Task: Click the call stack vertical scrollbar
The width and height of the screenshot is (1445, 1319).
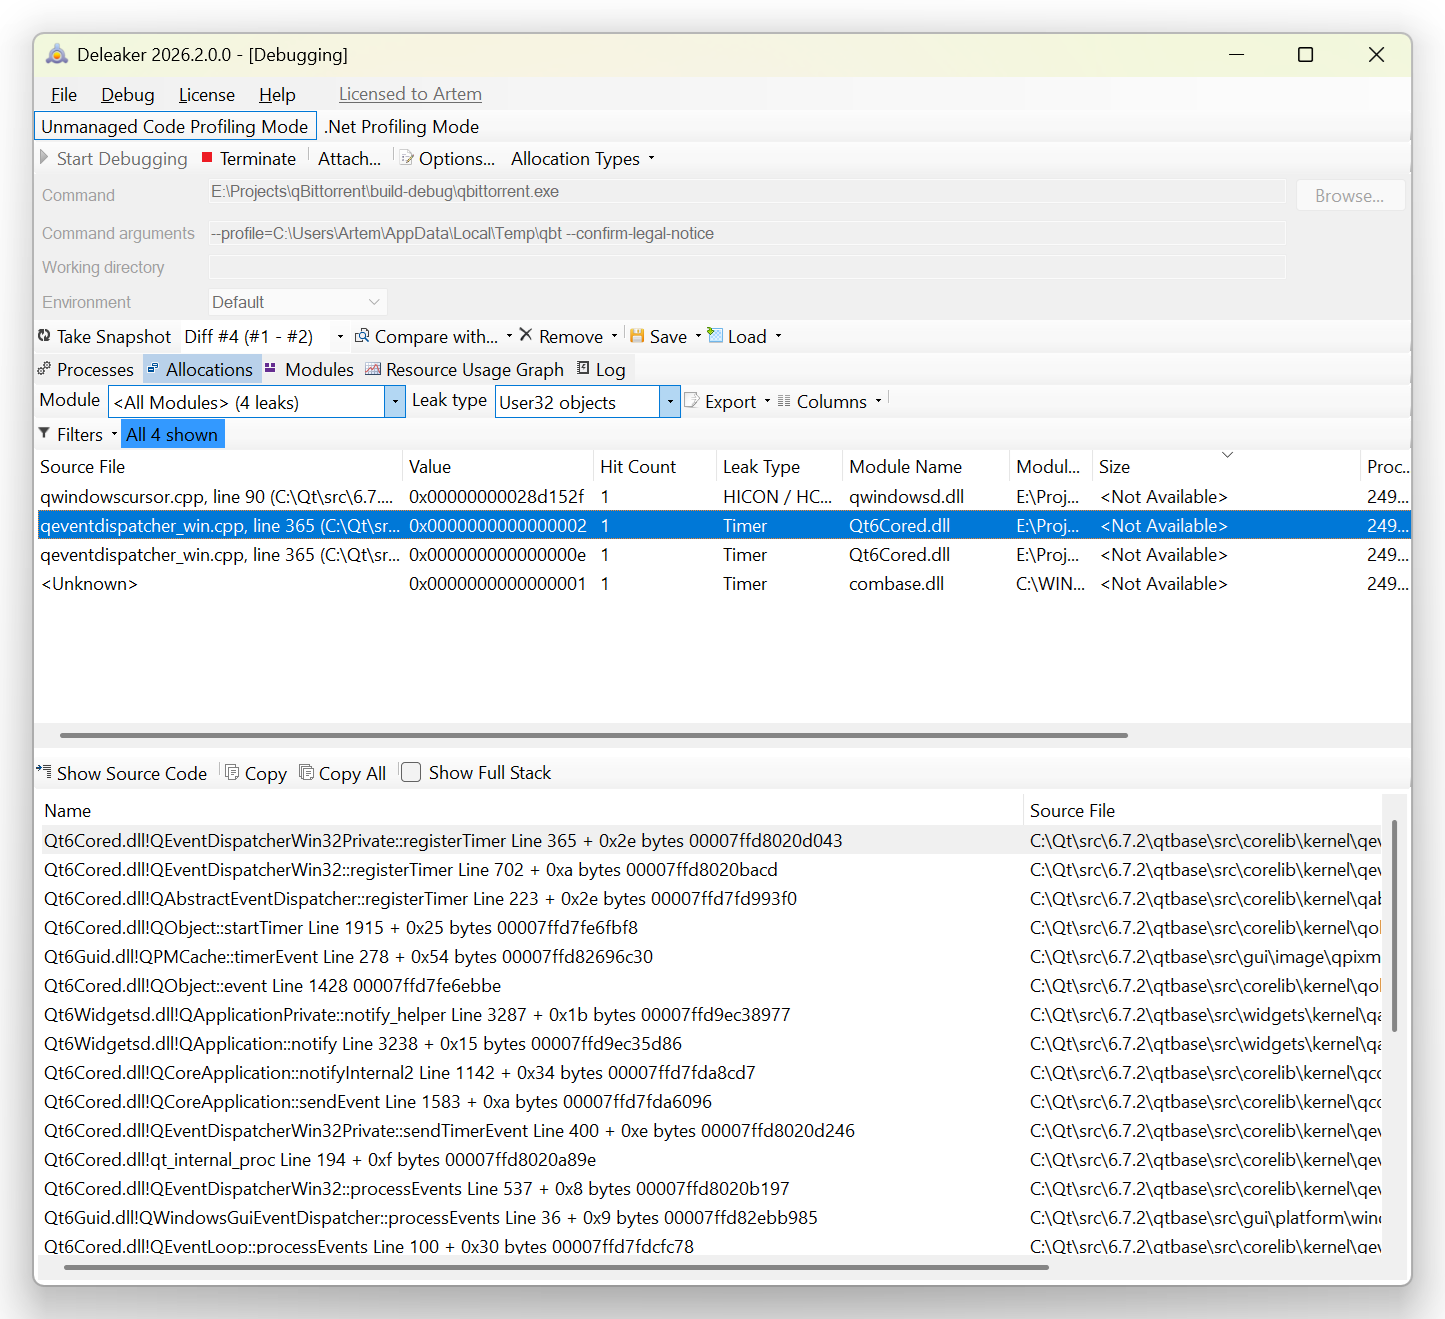Action: tap(1394, 925)
